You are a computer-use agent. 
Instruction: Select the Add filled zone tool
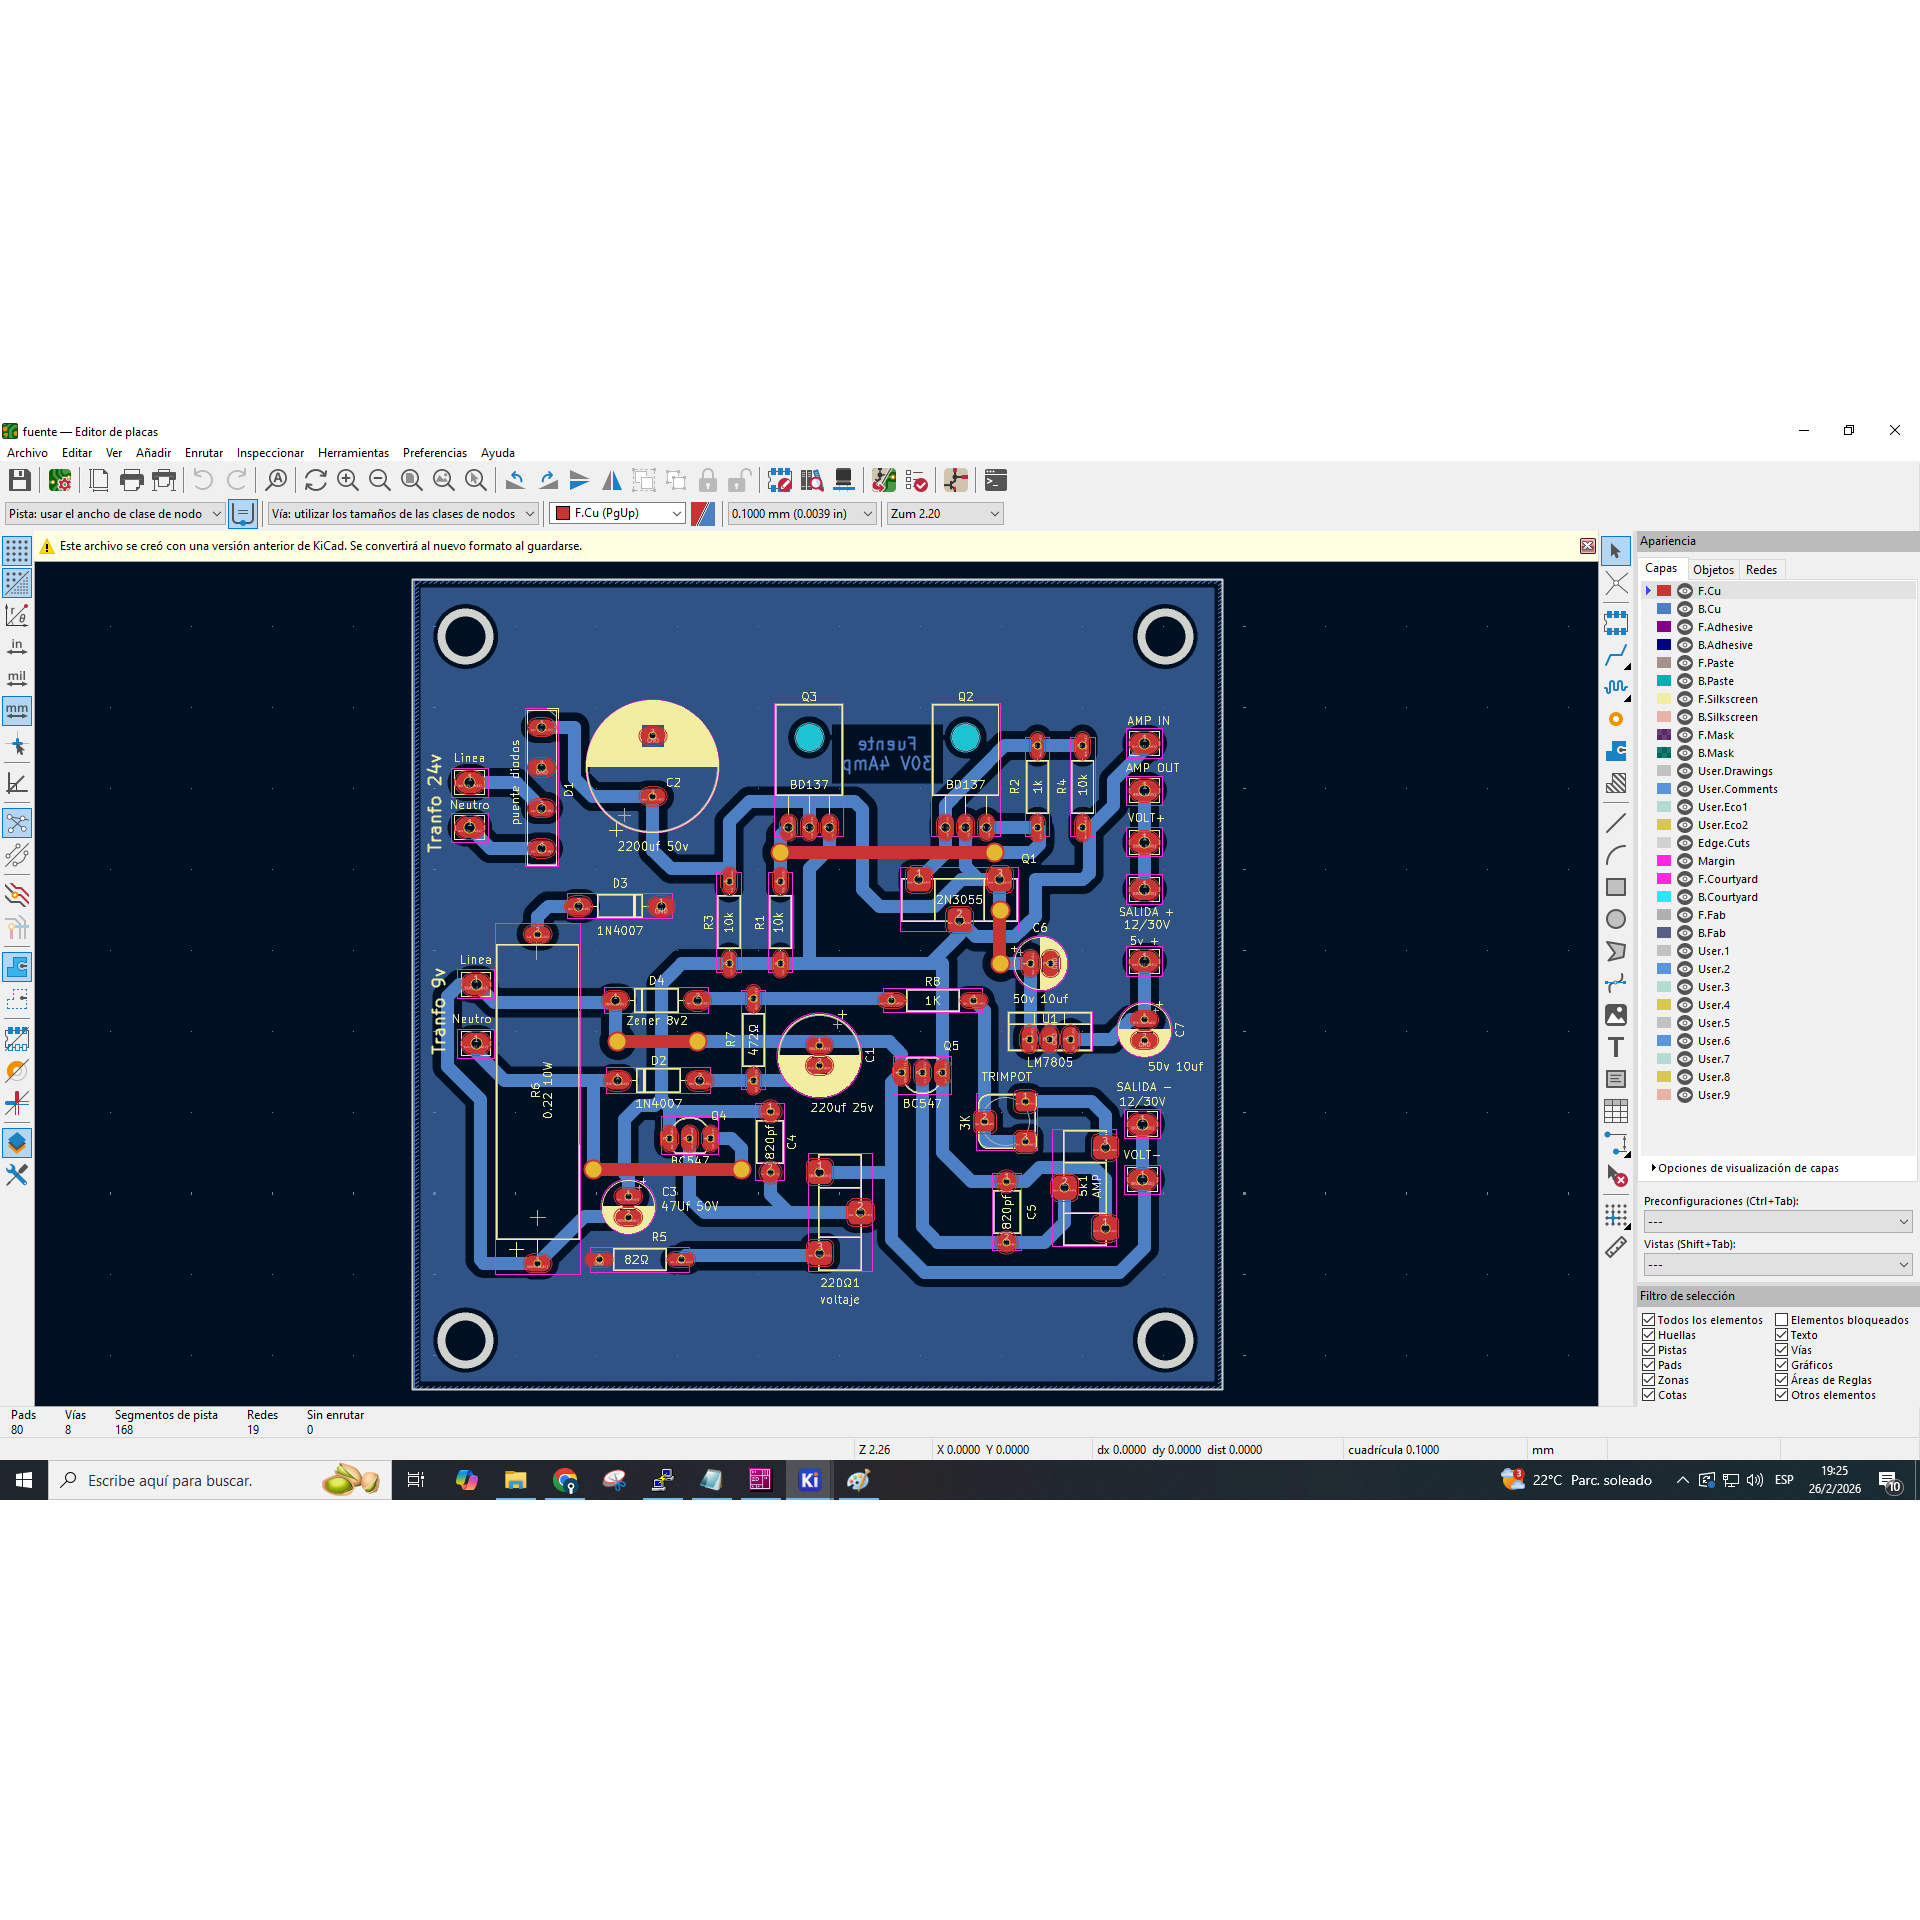click(1616, 751)
